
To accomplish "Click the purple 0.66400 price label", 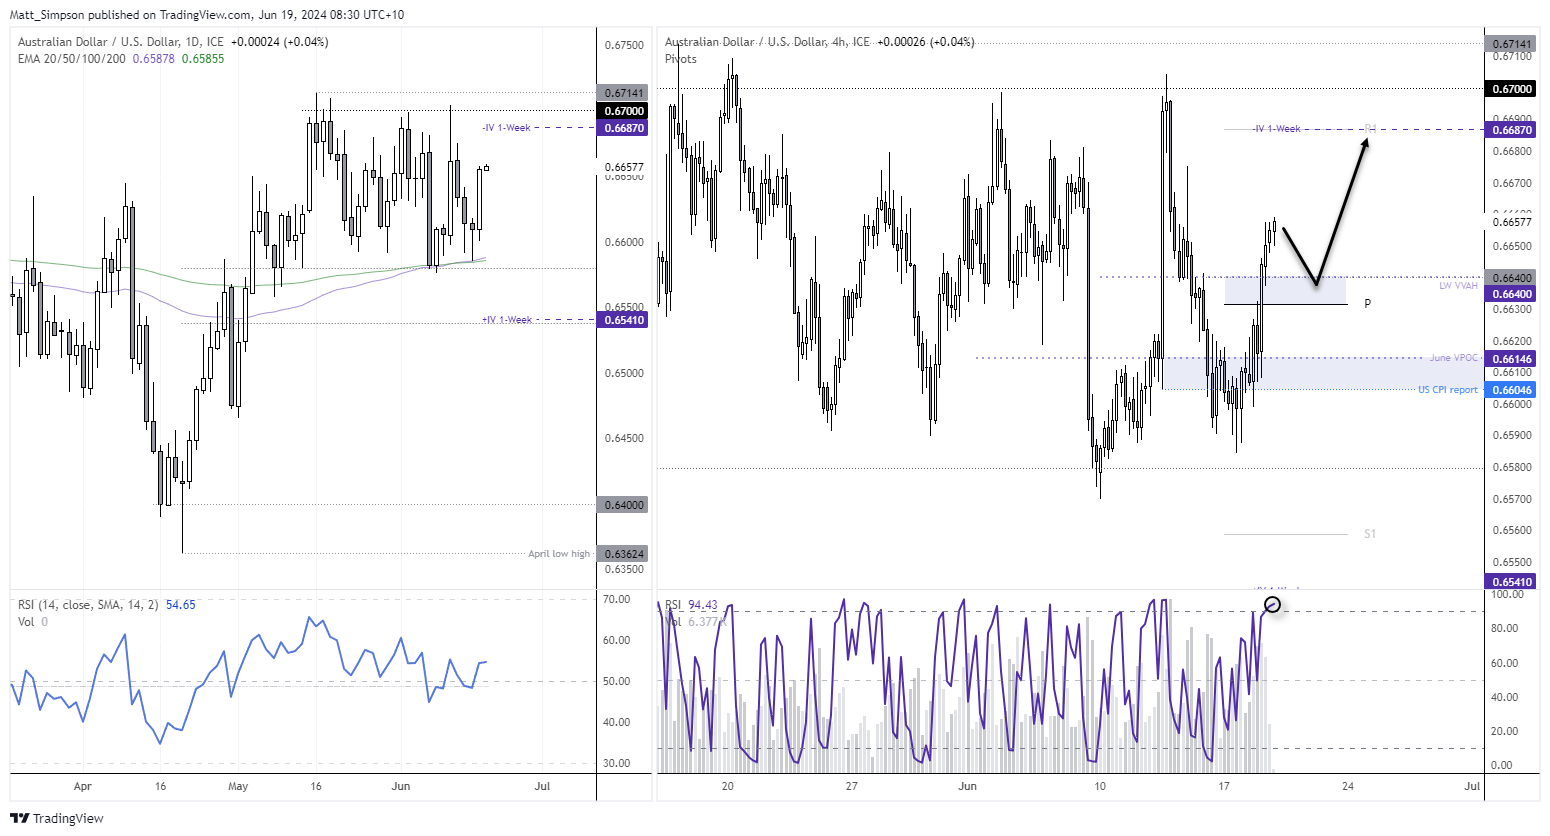I will [1511, 294].
